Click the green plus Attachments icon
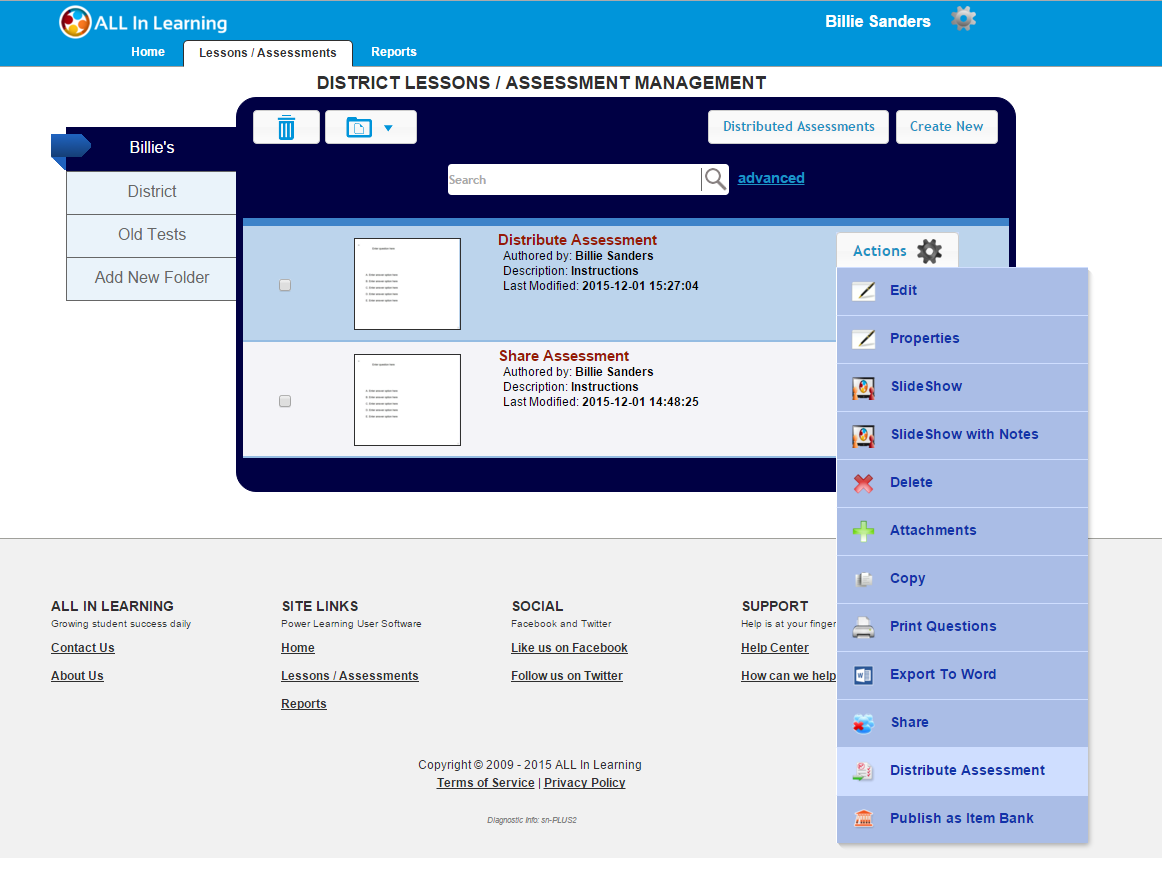The width and height of the screenshot is (1162, 875). coord(863,531)
